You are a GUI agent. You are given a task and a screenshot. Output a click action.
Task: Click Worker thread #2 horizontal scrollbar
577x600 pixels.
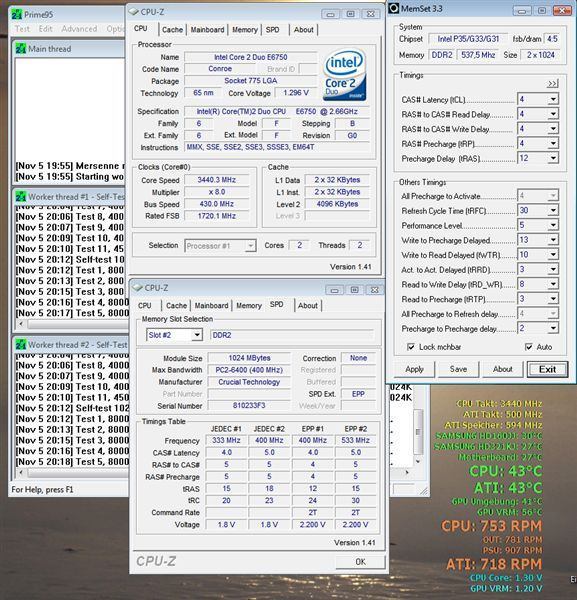tap(72, 472)
